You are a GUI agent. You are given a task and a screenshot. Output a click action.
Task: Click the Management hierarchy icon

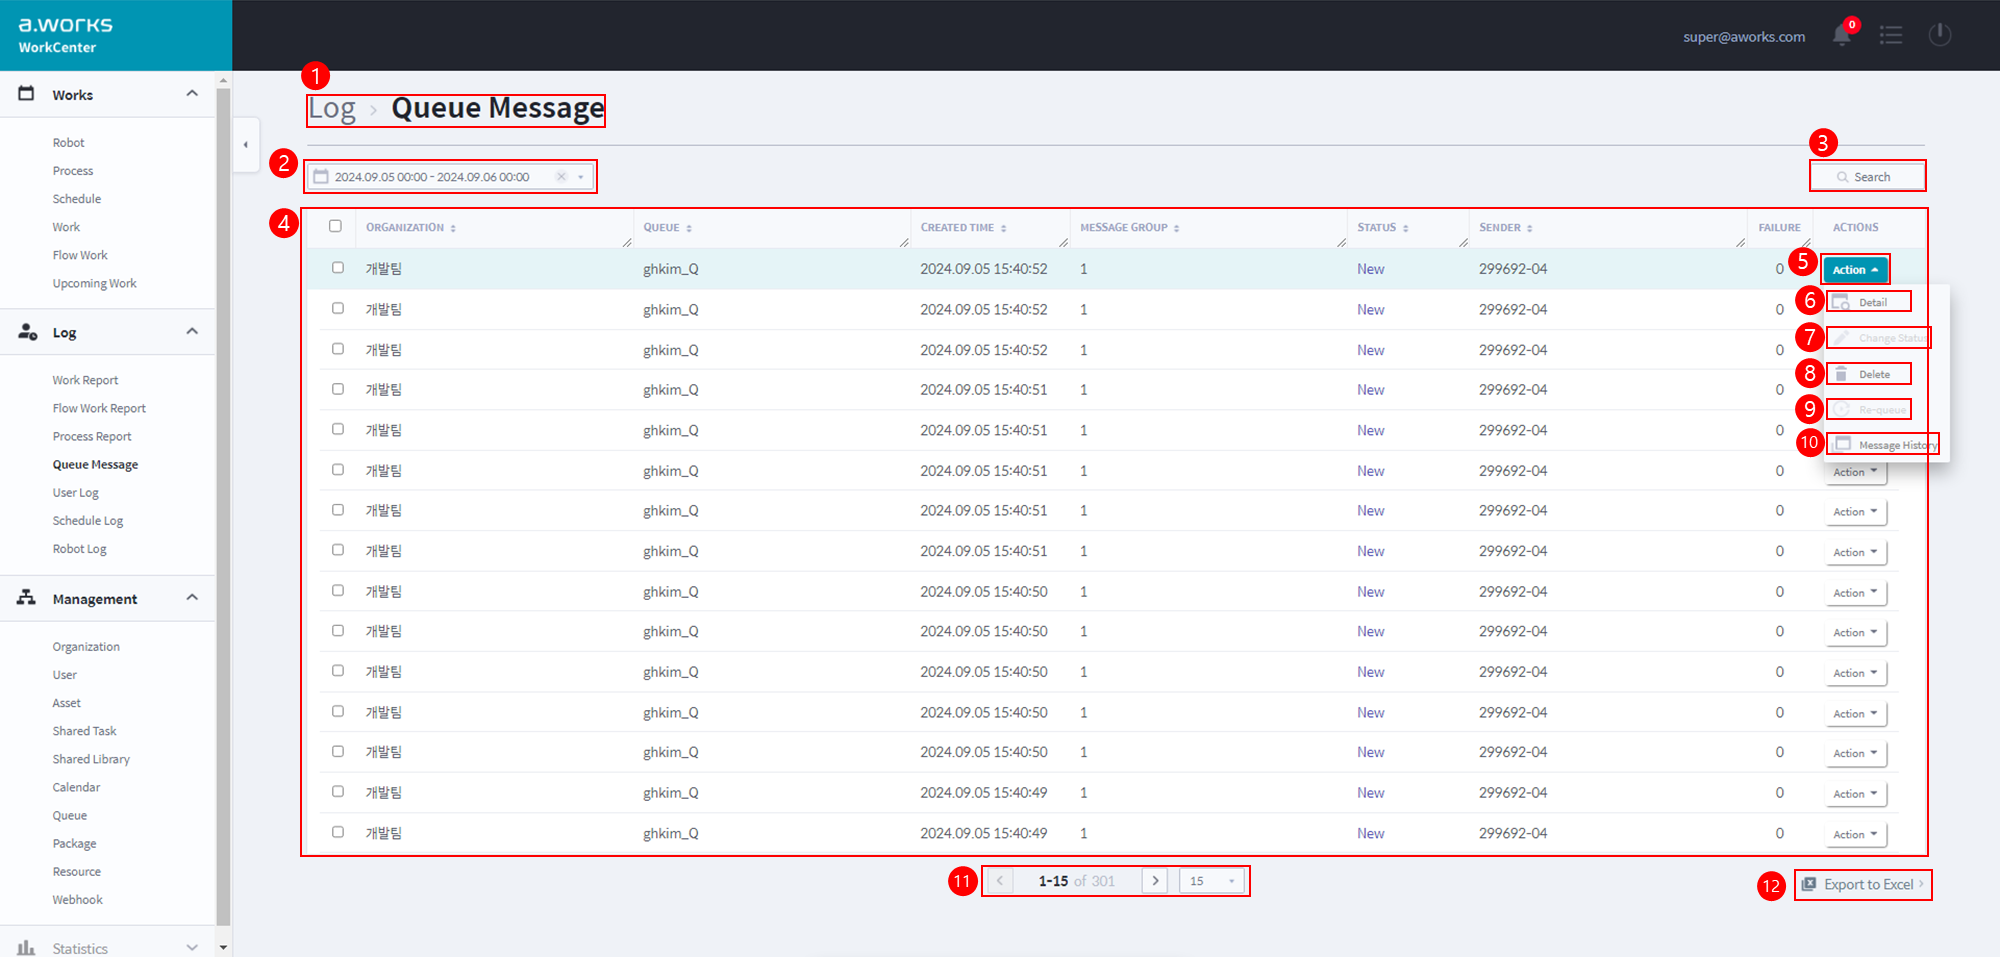[27, 598]
